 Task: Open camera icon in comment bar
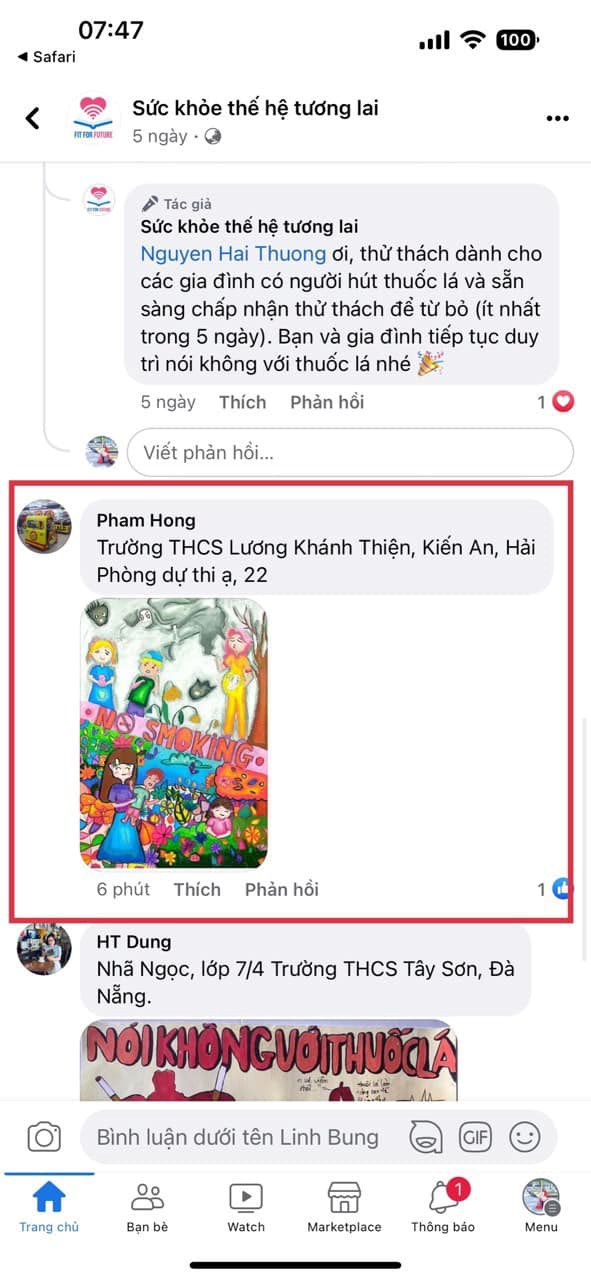[43, 1137]
